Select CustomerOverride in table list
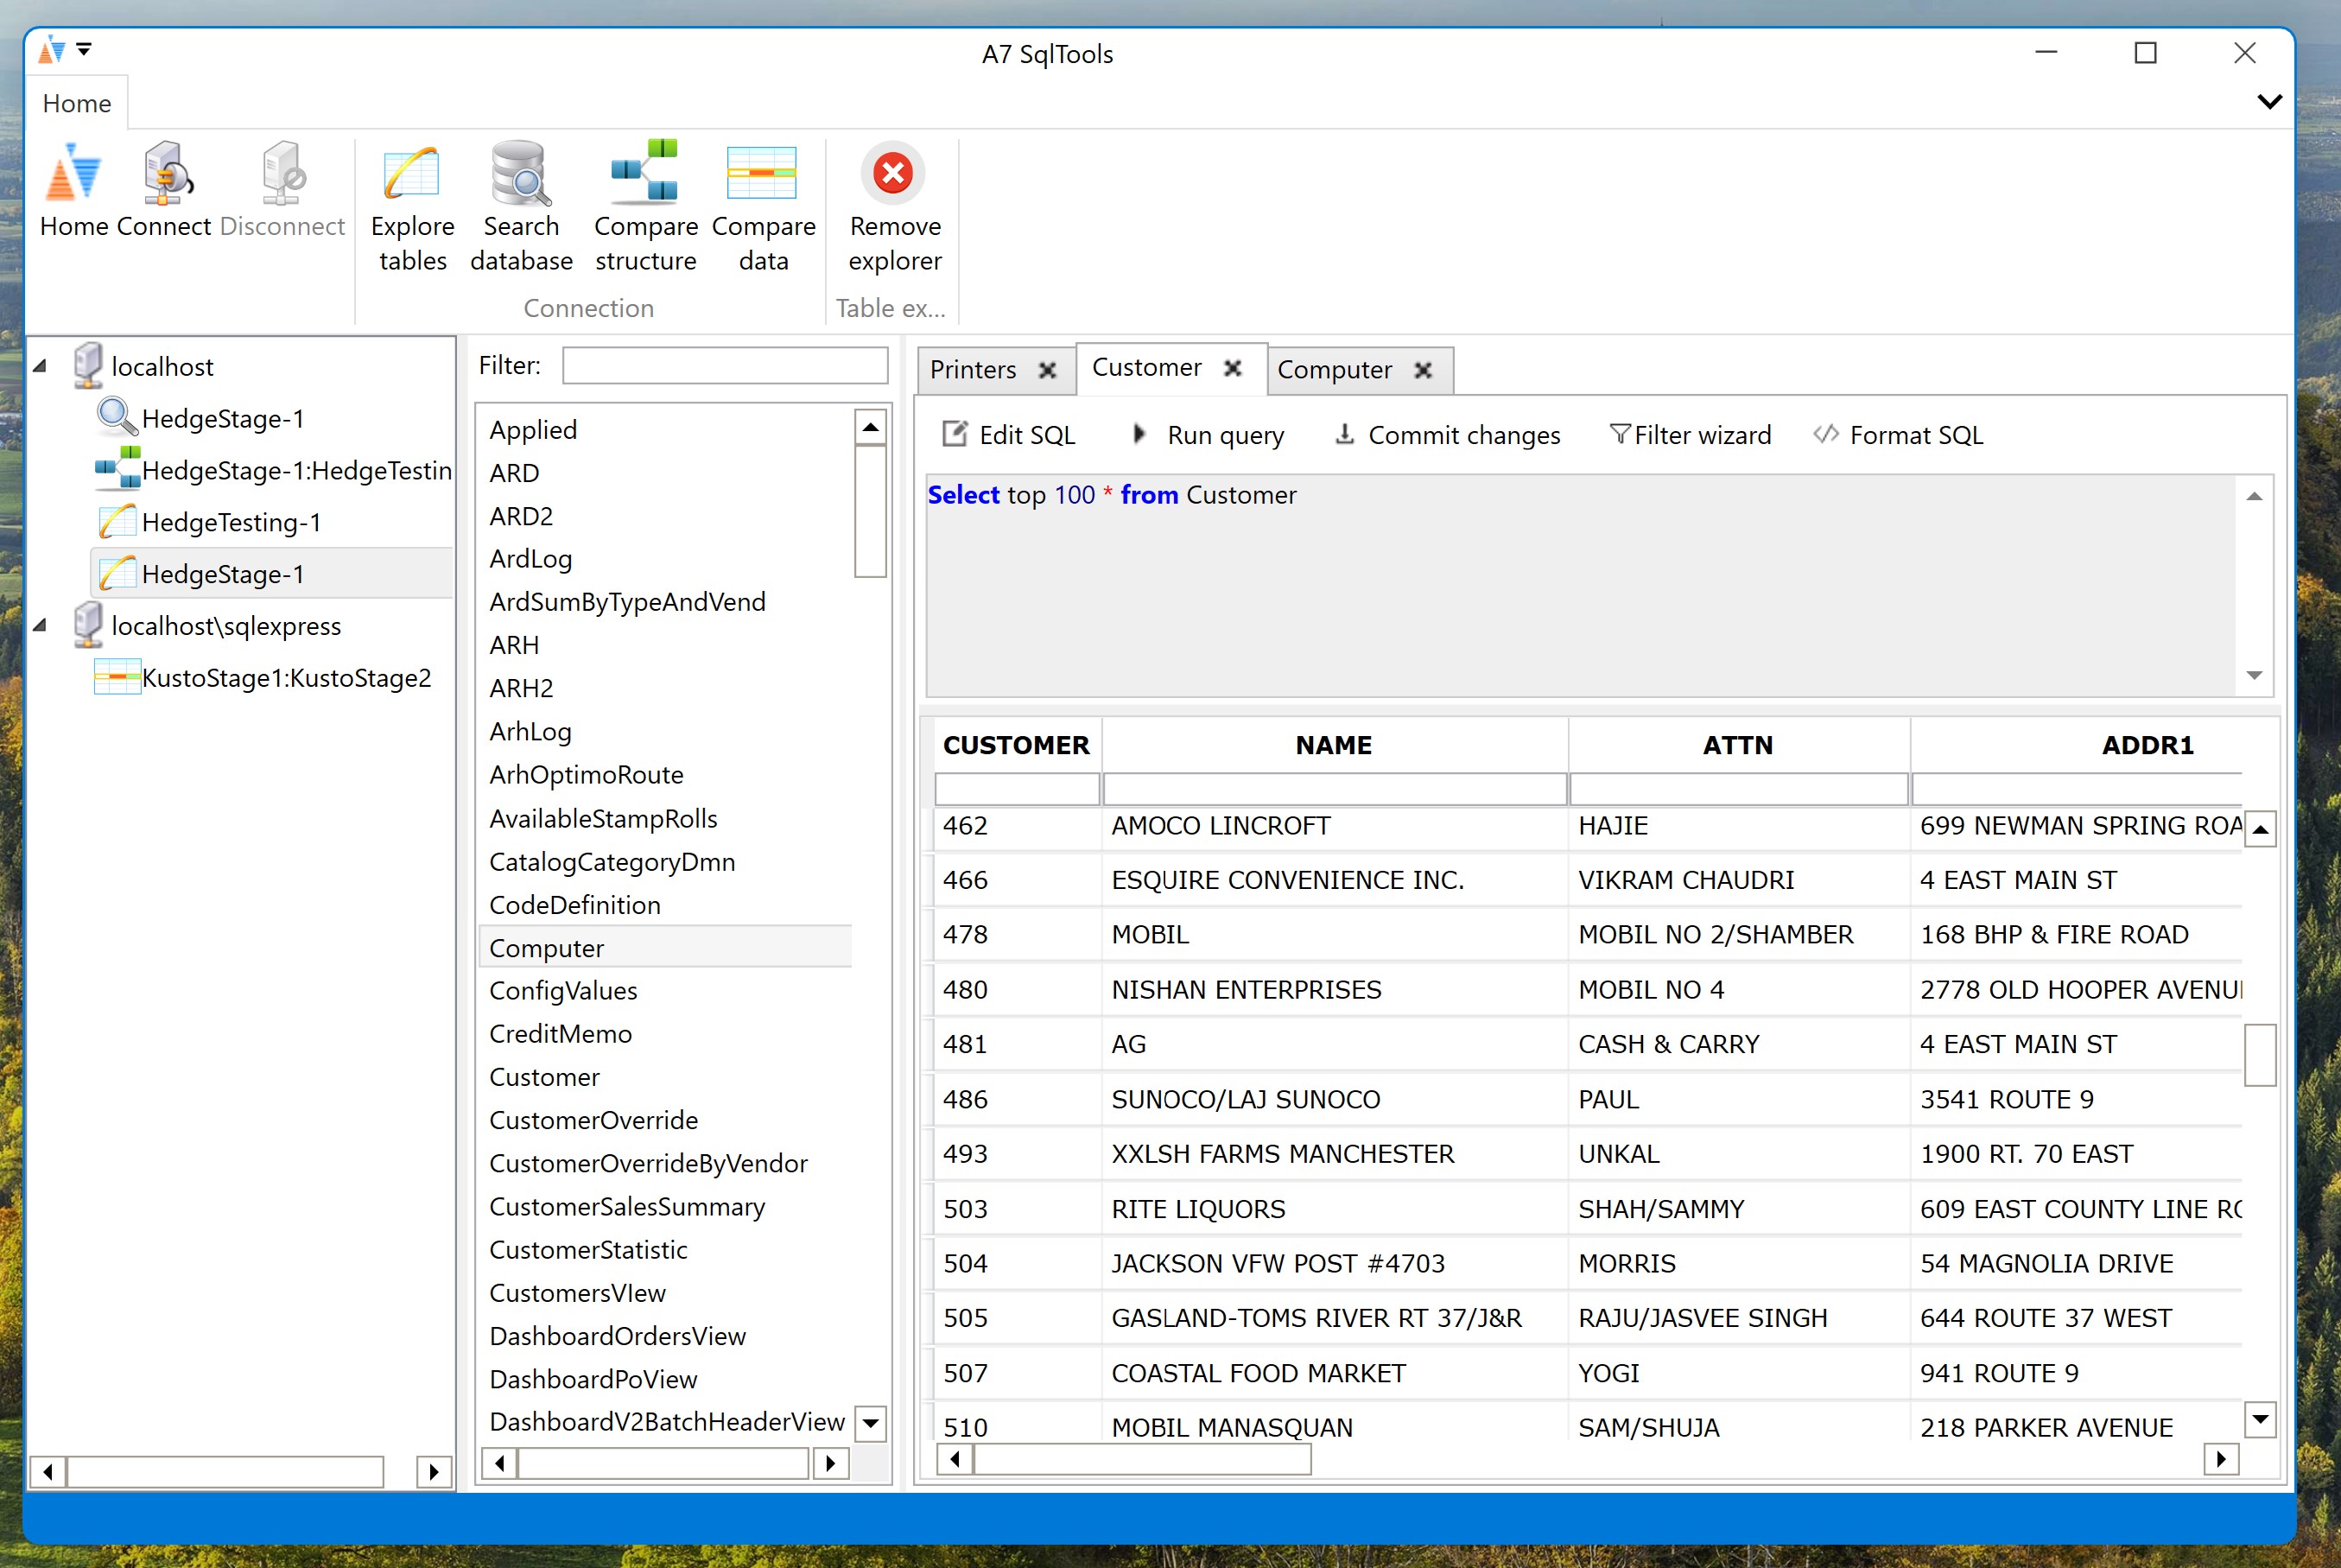Image resolution: width=2341 pixels, height=1568 pixels. (x=593, y=1120)
